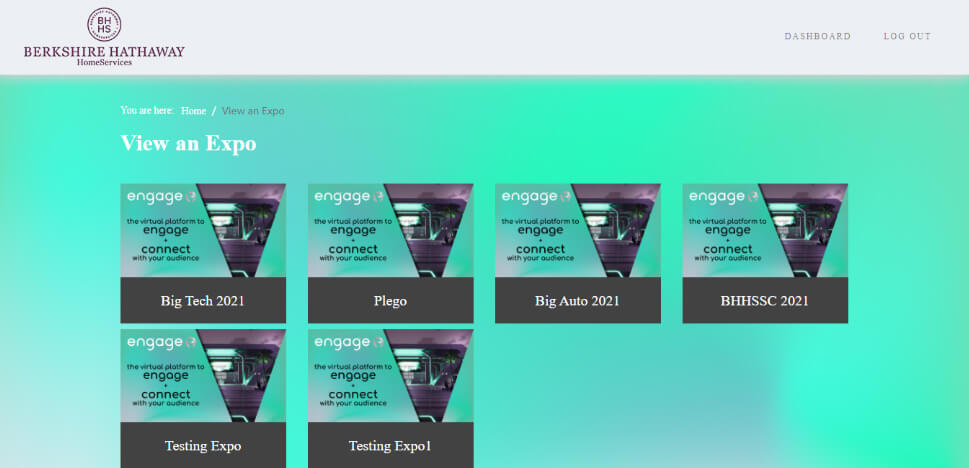Select Log Out in the header
Image resolution: width=969 pixels, height=468 pixels.
click(x=907, y=36)
